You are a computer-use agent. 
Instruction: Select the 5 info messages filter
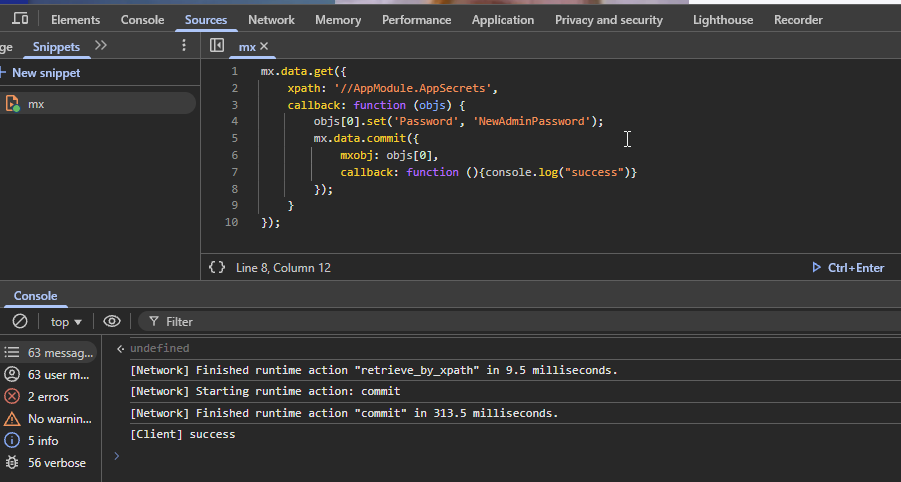(x=43, y=440)
